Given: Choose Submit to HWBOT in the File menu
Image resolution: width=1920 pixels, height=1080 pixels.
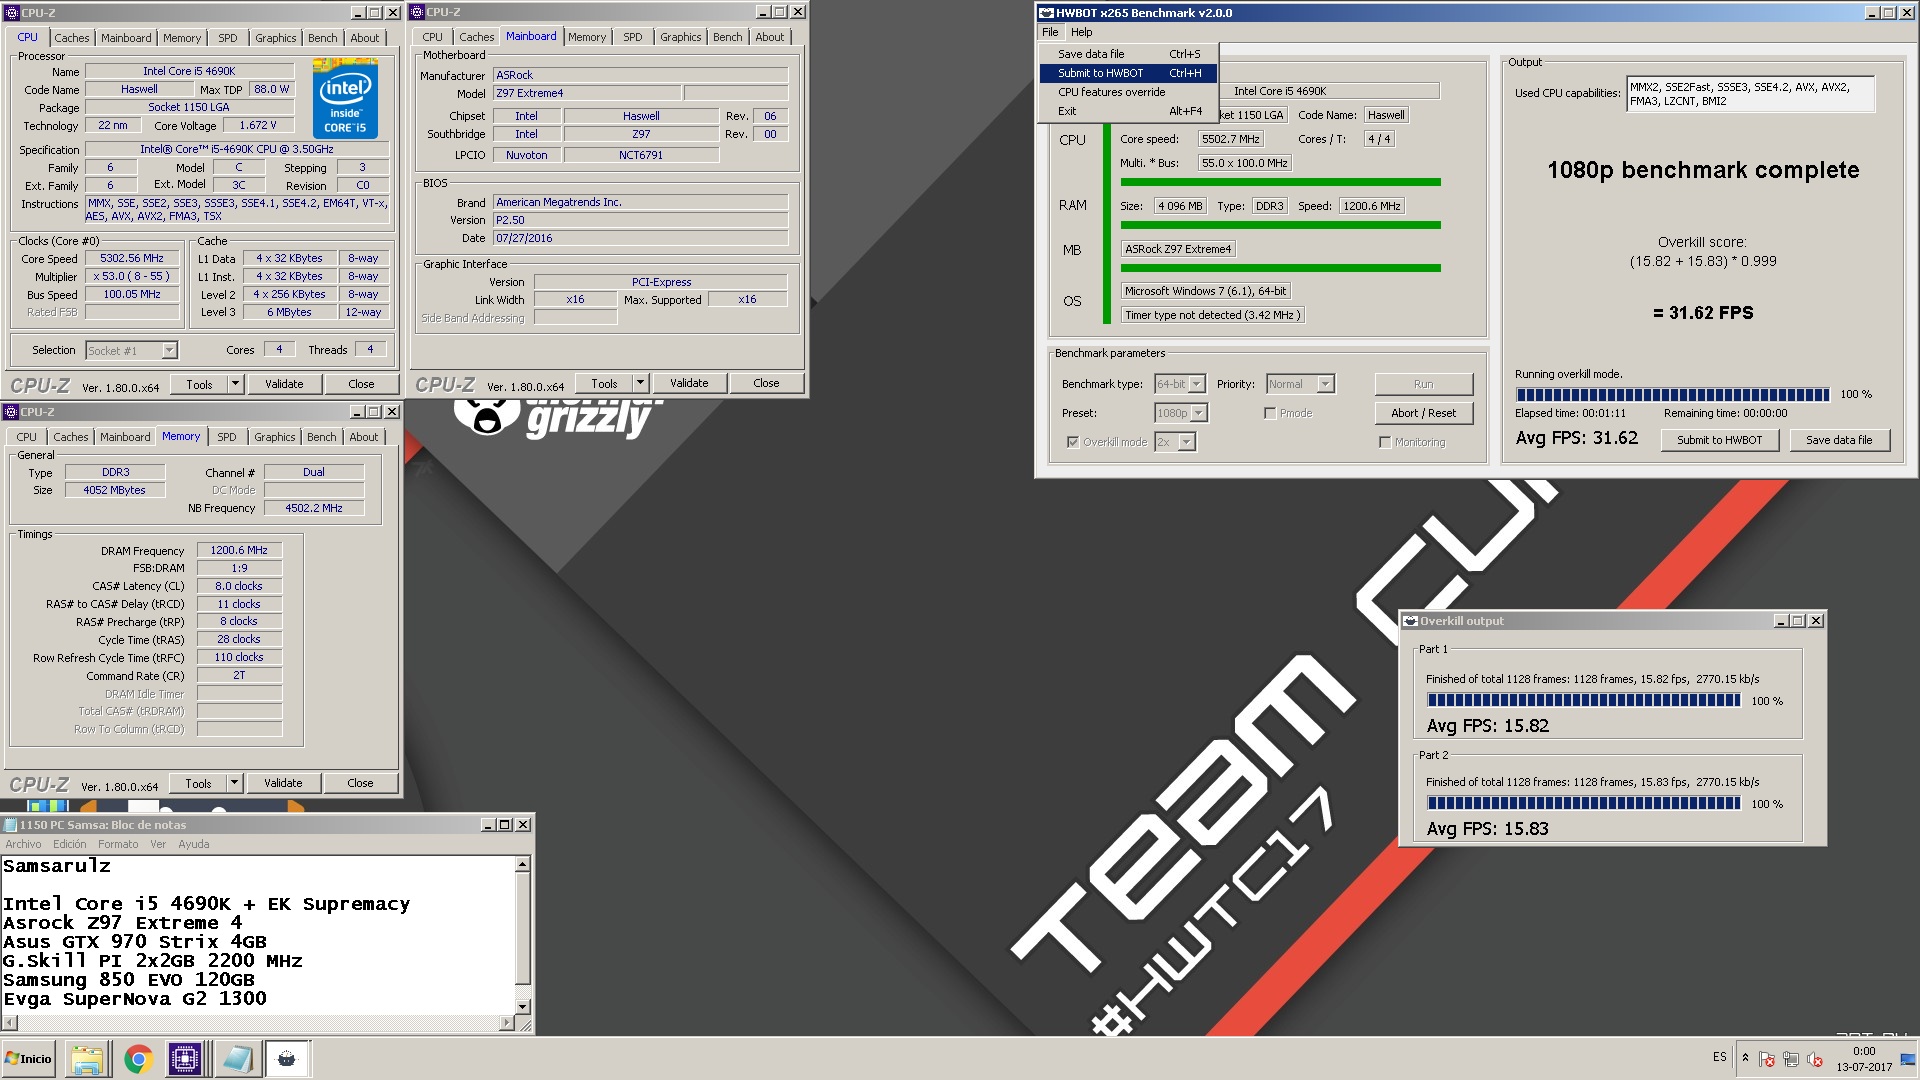Looking at the screenshot, I should click(x=1128, y=73).
